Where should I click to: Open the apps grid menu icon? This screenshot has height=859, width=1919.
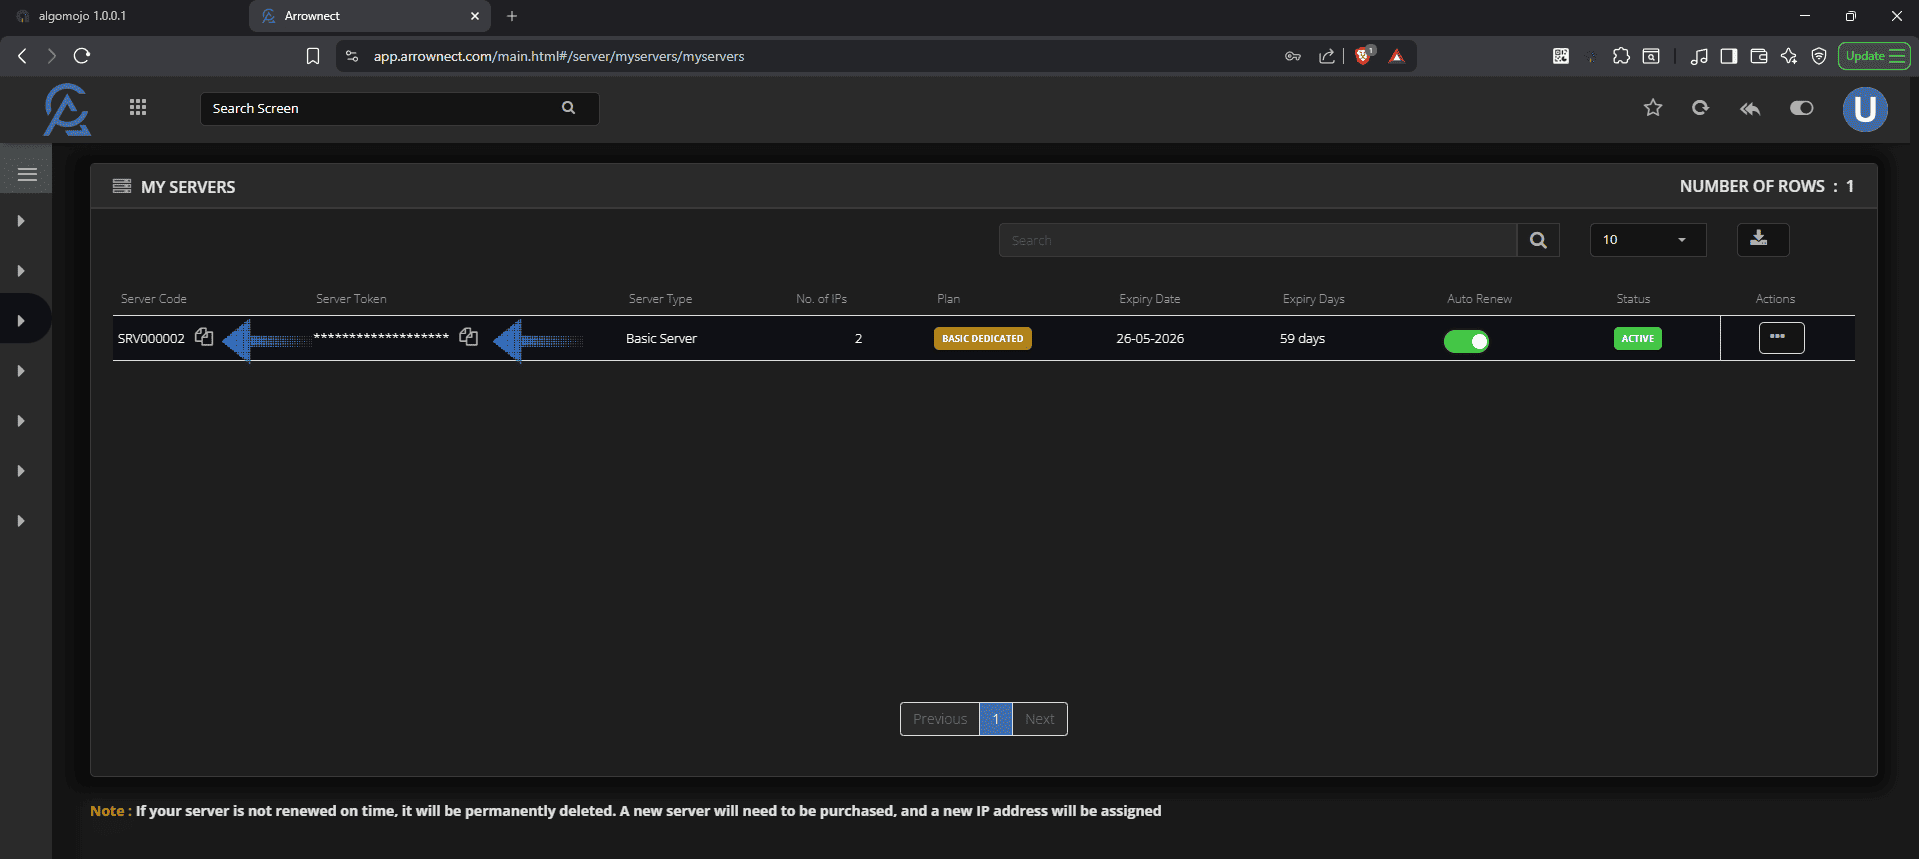point(138,108)
